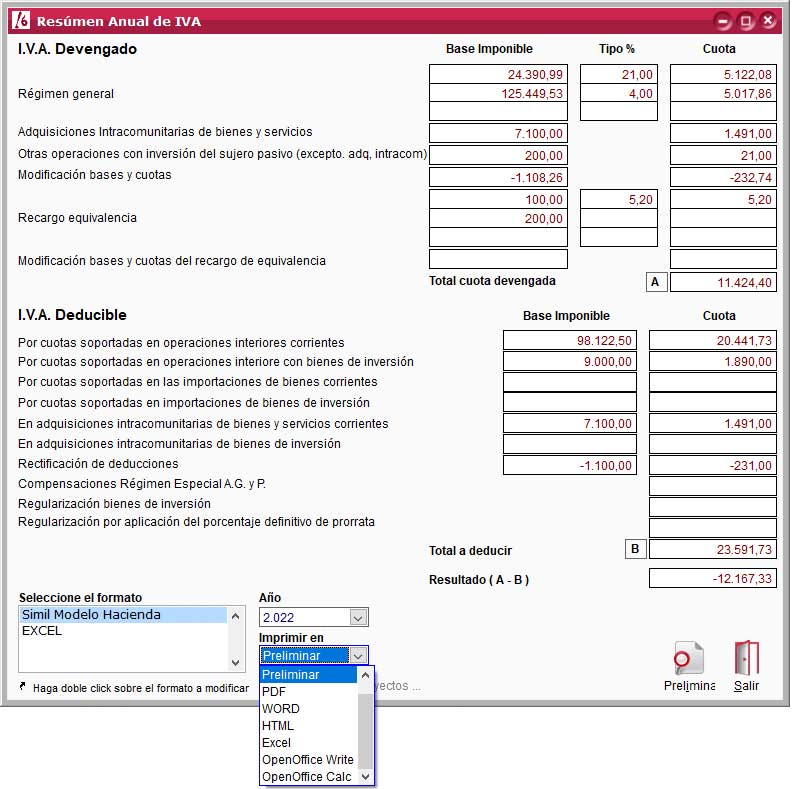Click the Preliminar magnifier document icon
The width and height of the screenshot is (792, 789).
click(689, 658)
